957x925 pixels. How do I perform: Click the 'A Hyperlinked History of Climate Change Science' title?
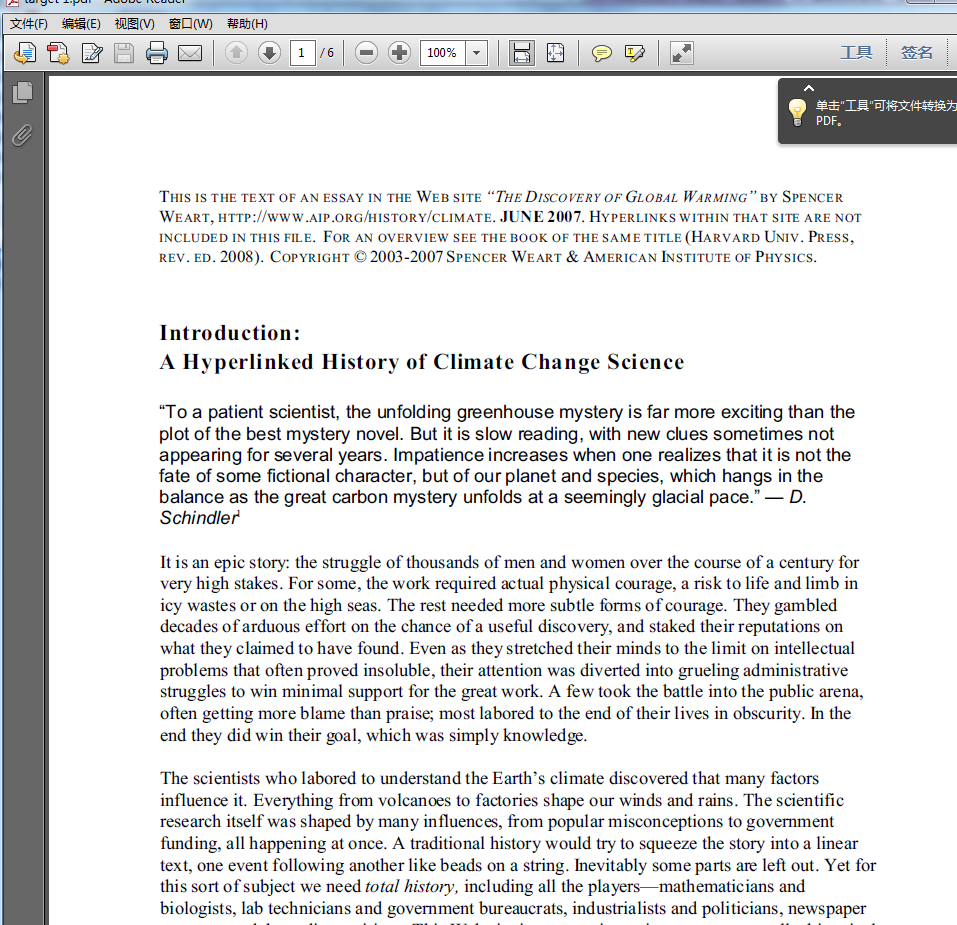[422, 362]
